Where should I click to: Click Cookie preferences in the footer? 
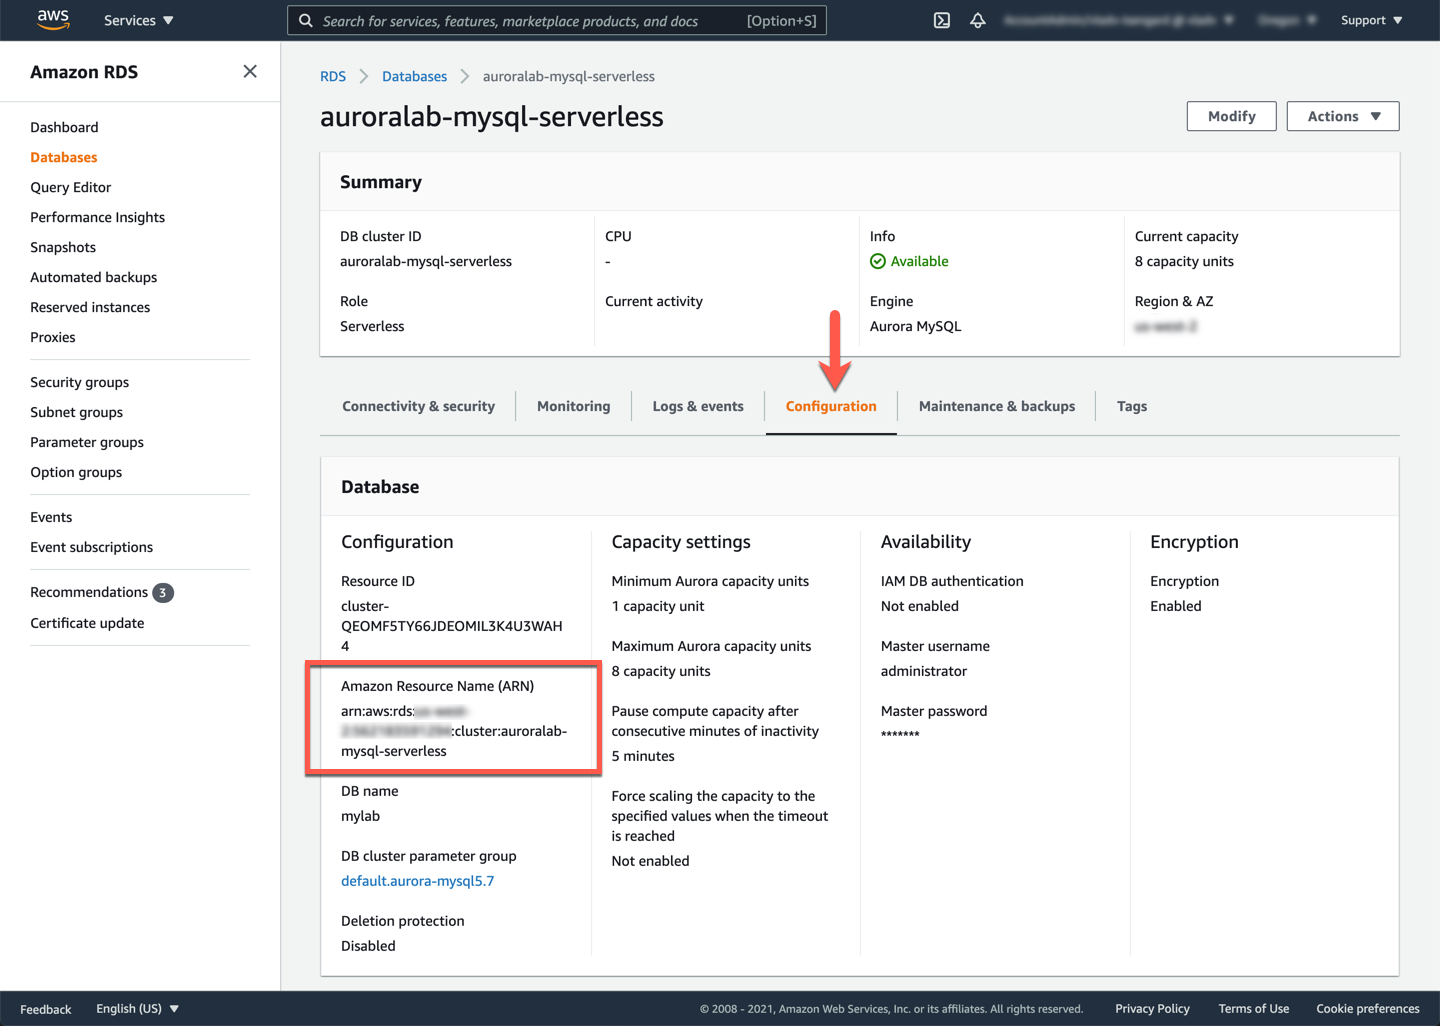coord(1367,1009)
